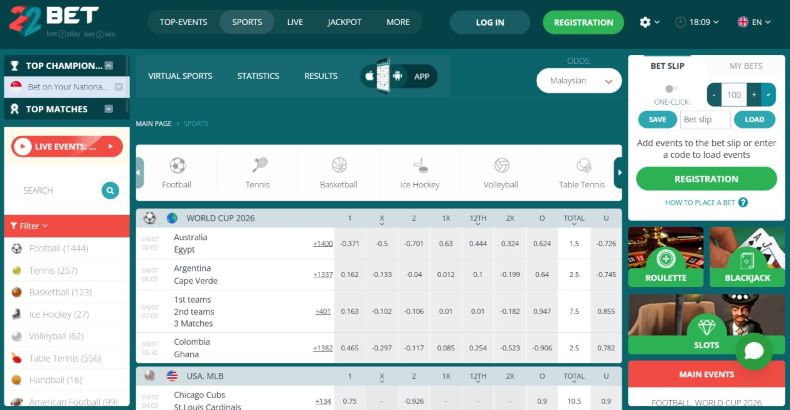This screenshot has height=410, width=790.
Task: Show +1400 more markets for Australia–Egypt
Action: (323, 244)
